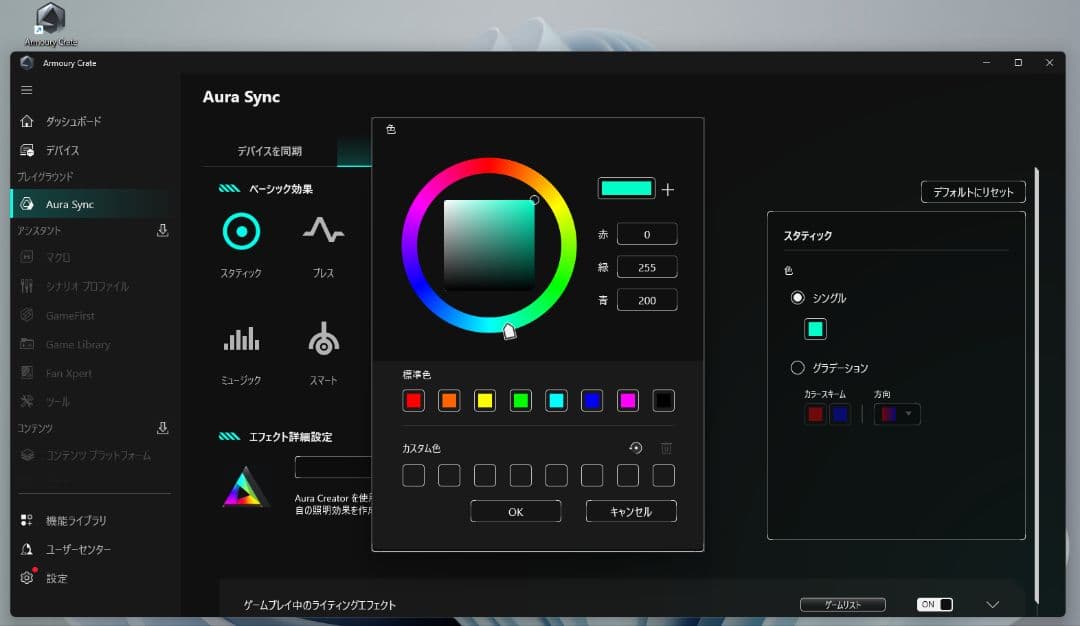Delete custom color with trash icon
The height and width of the screenshot is (626, 1080).
pyautogui.click(x=666, y=449)
